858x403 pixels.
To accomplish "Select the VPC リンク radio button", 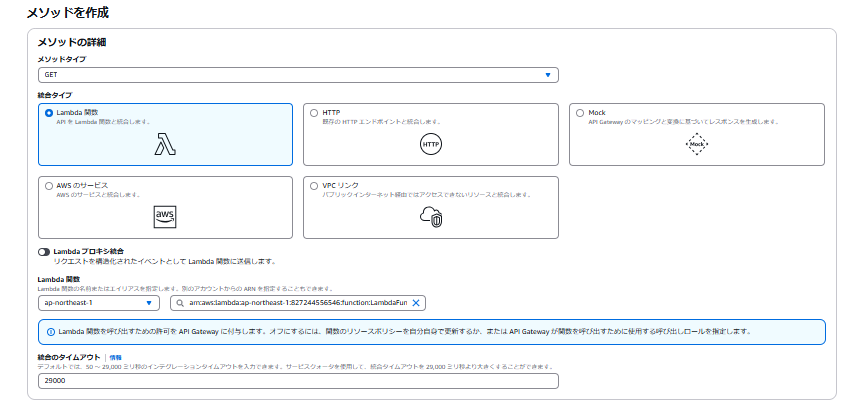I will click(x=314, y=186).
